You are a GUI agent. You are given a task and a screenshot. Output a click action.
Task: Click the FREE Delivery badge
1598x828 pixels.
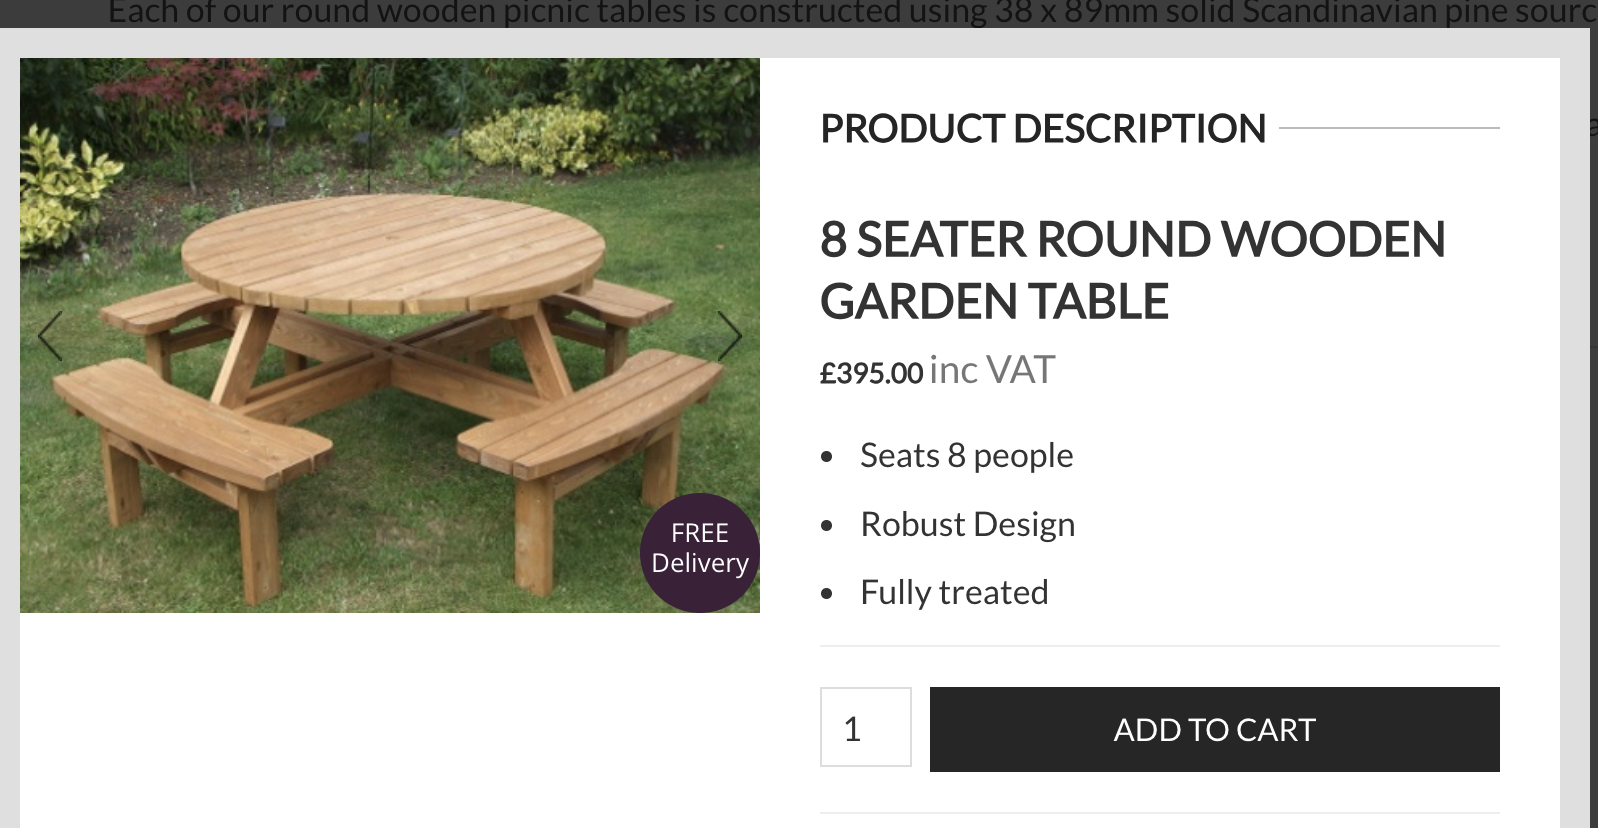pos(700,550)
